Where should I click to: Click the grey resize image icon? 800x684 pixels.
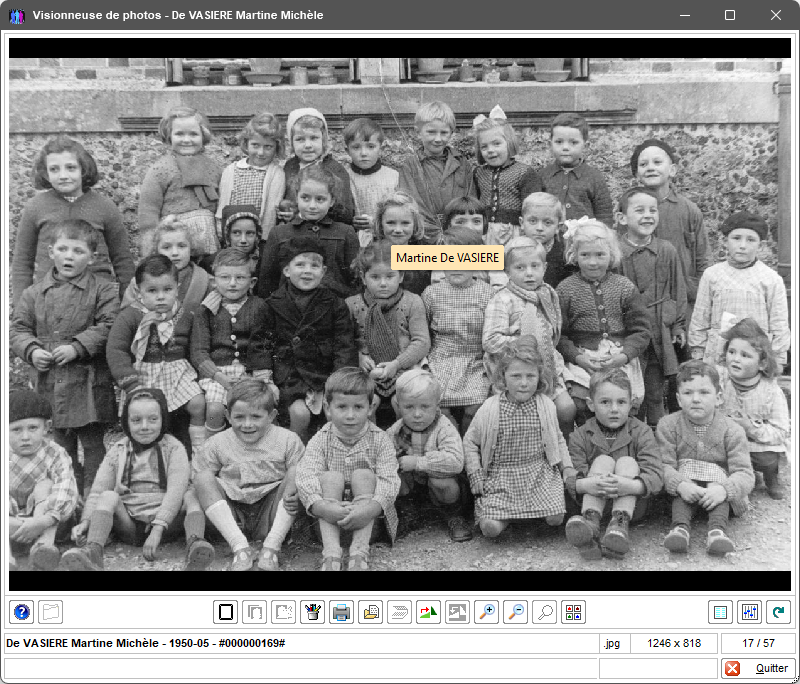[458, 612]
